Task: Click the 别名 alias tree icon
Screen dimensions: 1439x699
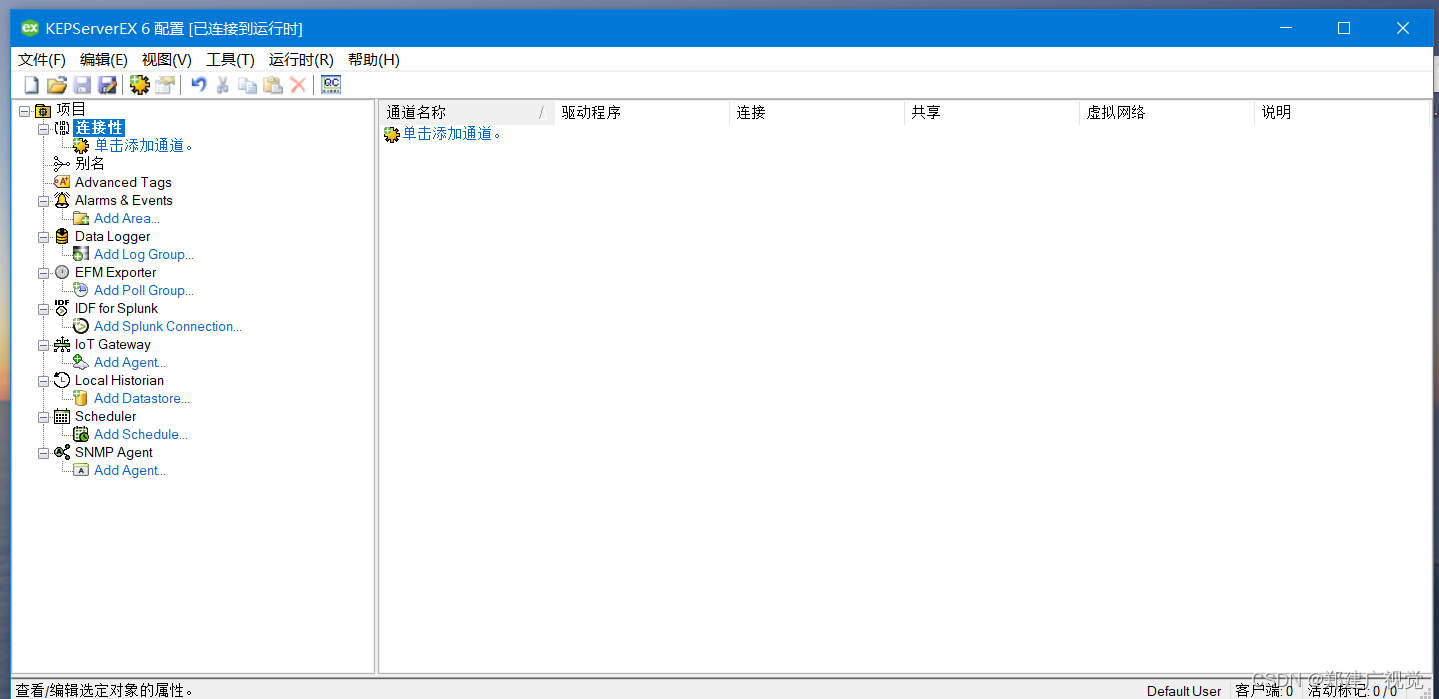Action: (x=62, y=164)
